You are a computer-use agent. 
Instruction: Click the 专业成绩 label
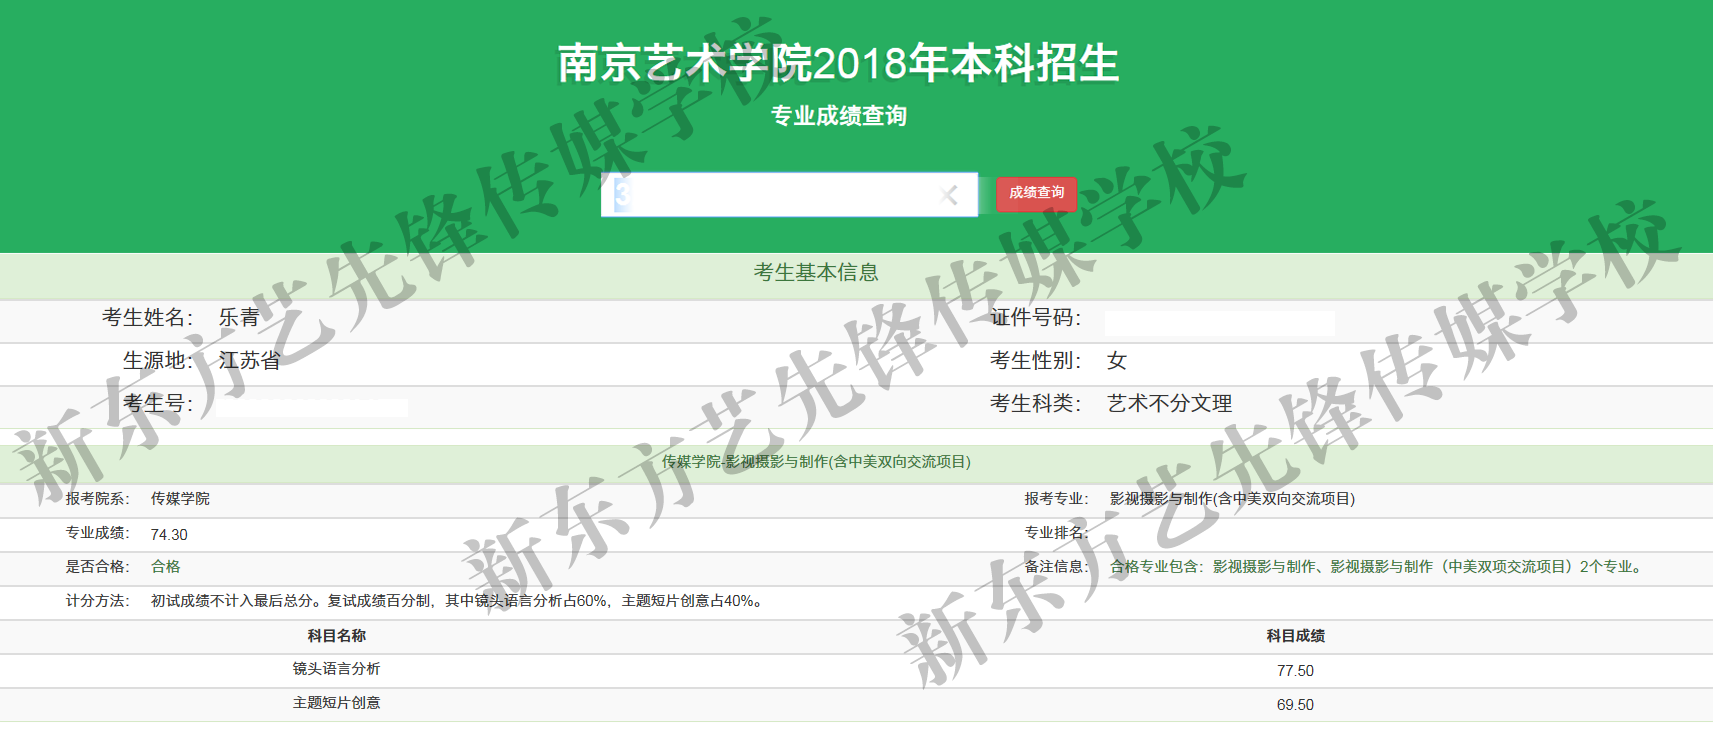tap(98, 533)
